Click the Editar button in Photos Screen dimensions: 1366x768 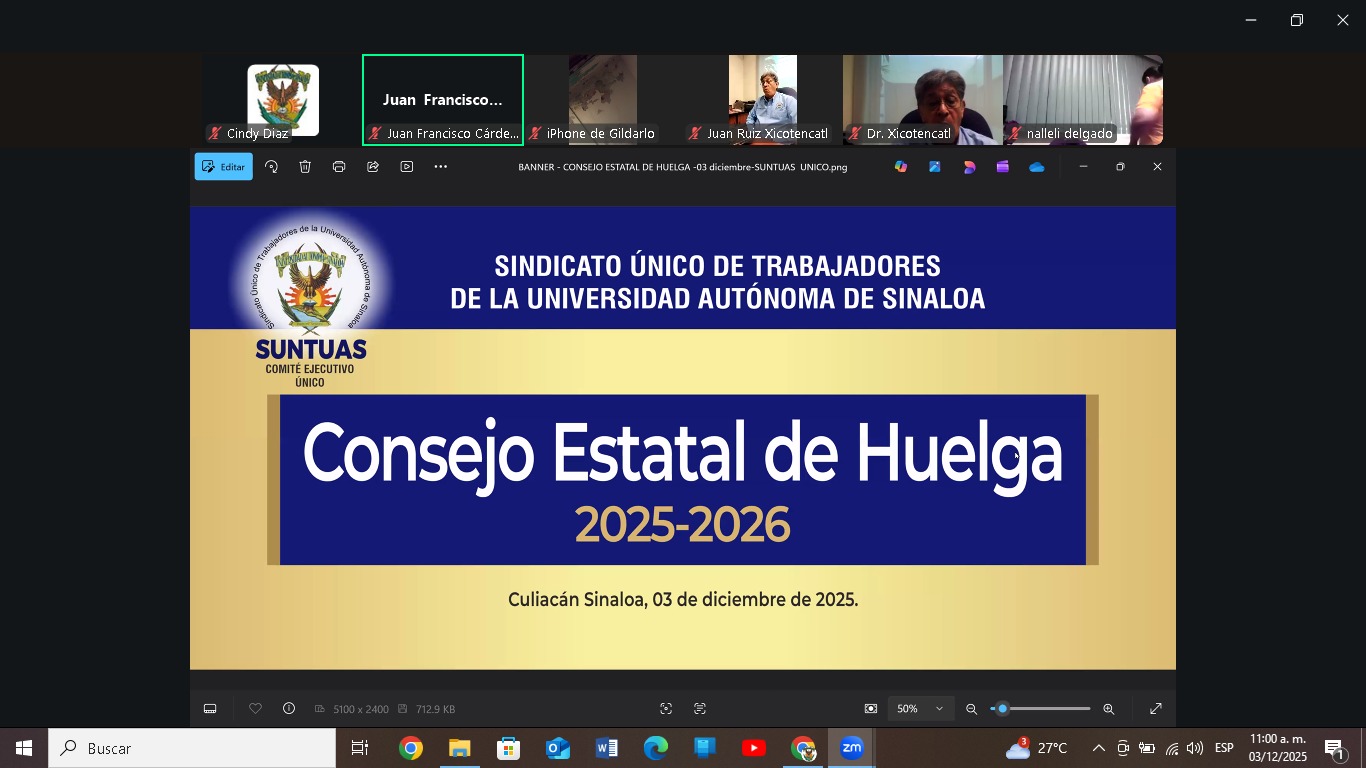tap(223, 167)
